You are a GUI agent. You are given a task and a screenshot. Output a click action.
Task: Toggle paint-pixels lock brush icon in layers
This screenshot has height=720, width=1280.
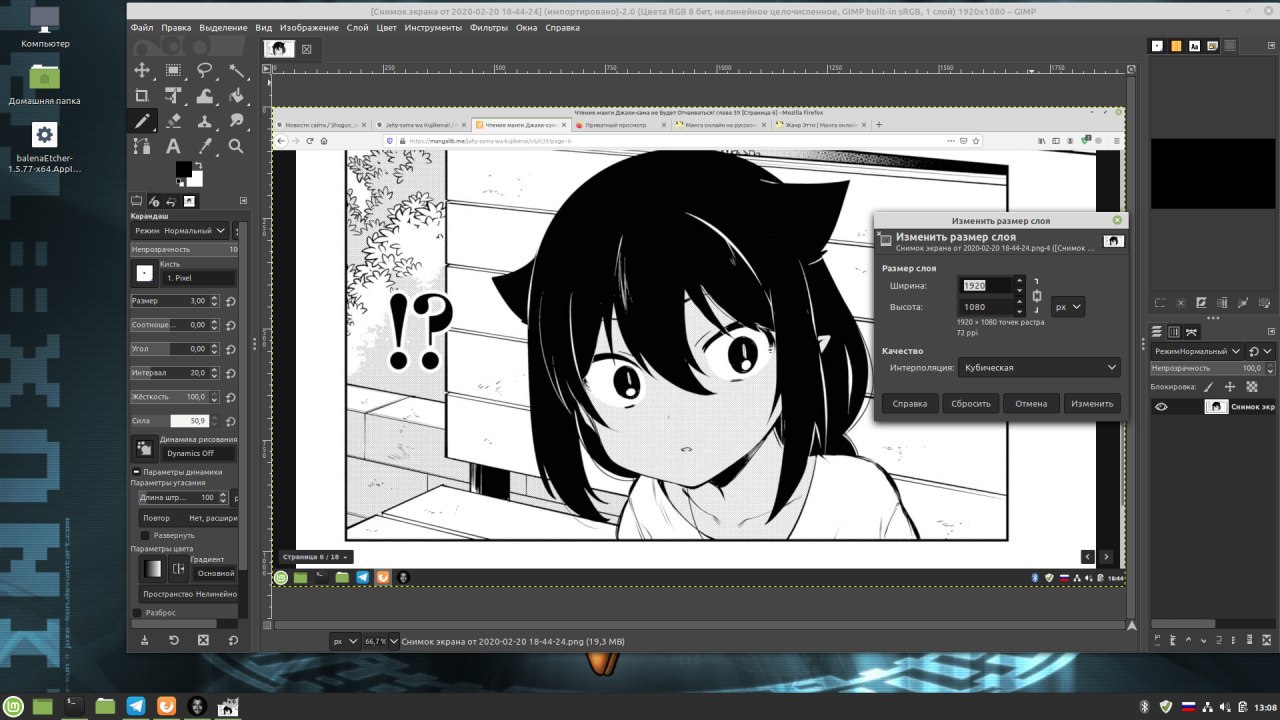[x=1207, y=386]
